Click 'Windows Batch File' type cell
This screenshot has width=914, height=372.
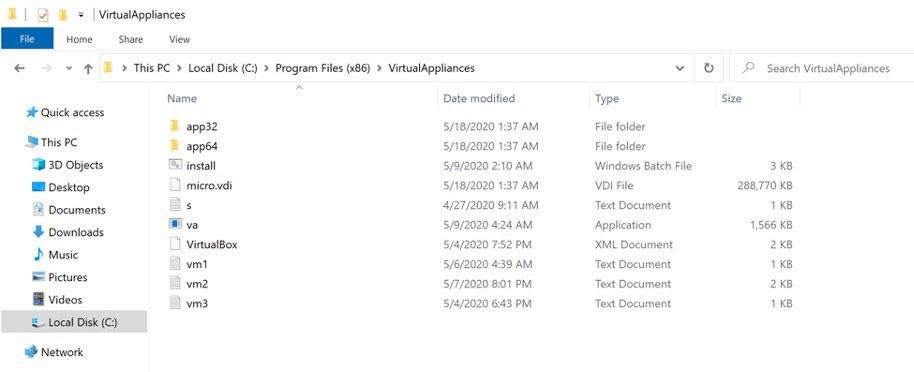(643, 166)
